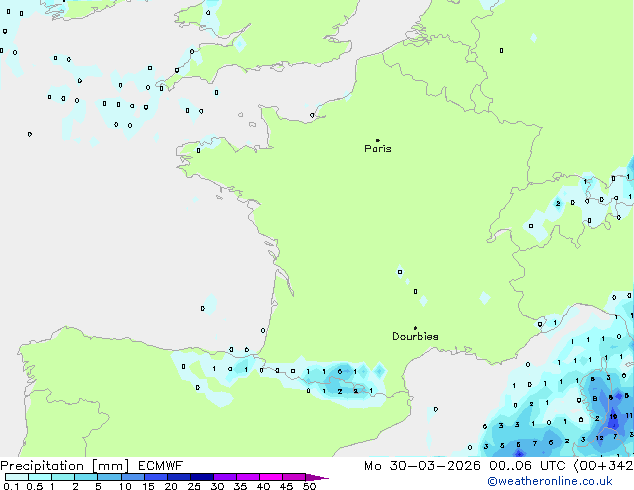Pick the 5 mm legend color swatch
The image size is (634, 490).
click(109, 477)
